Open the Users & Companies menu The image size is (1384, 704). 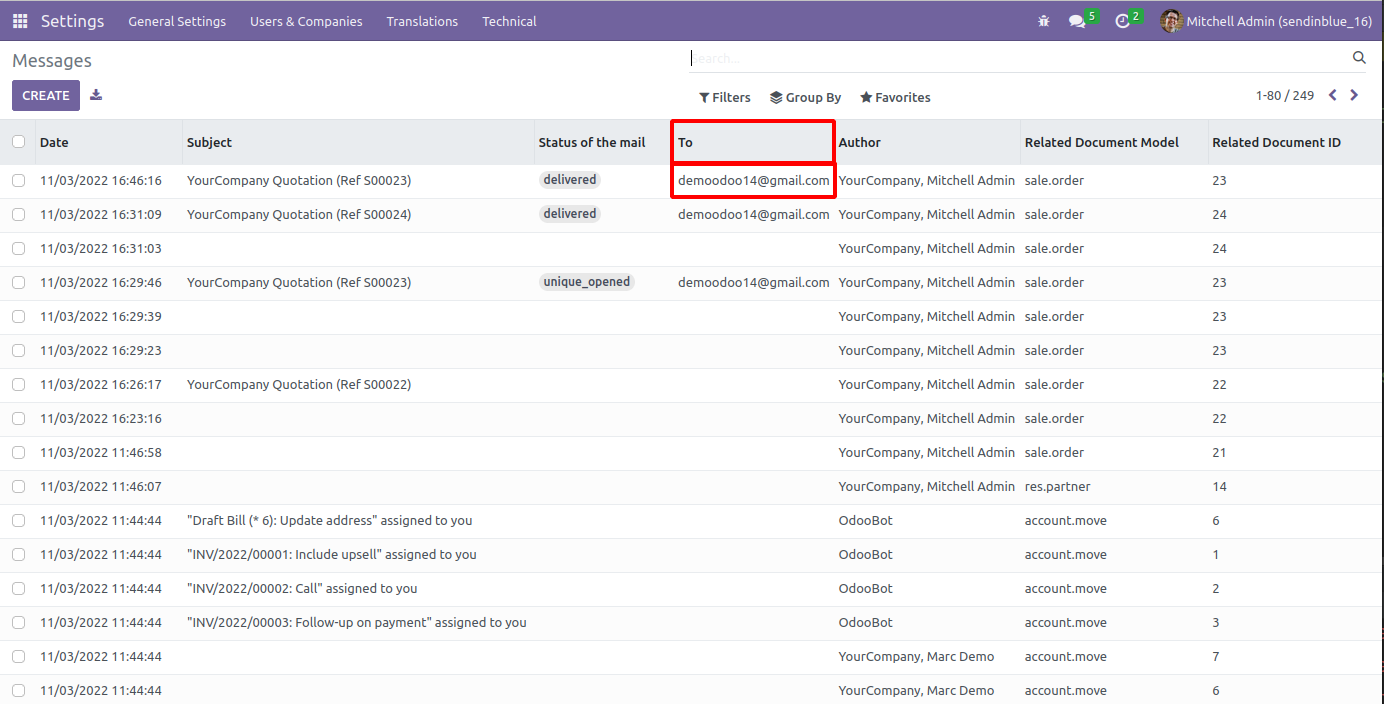point(306,21)
